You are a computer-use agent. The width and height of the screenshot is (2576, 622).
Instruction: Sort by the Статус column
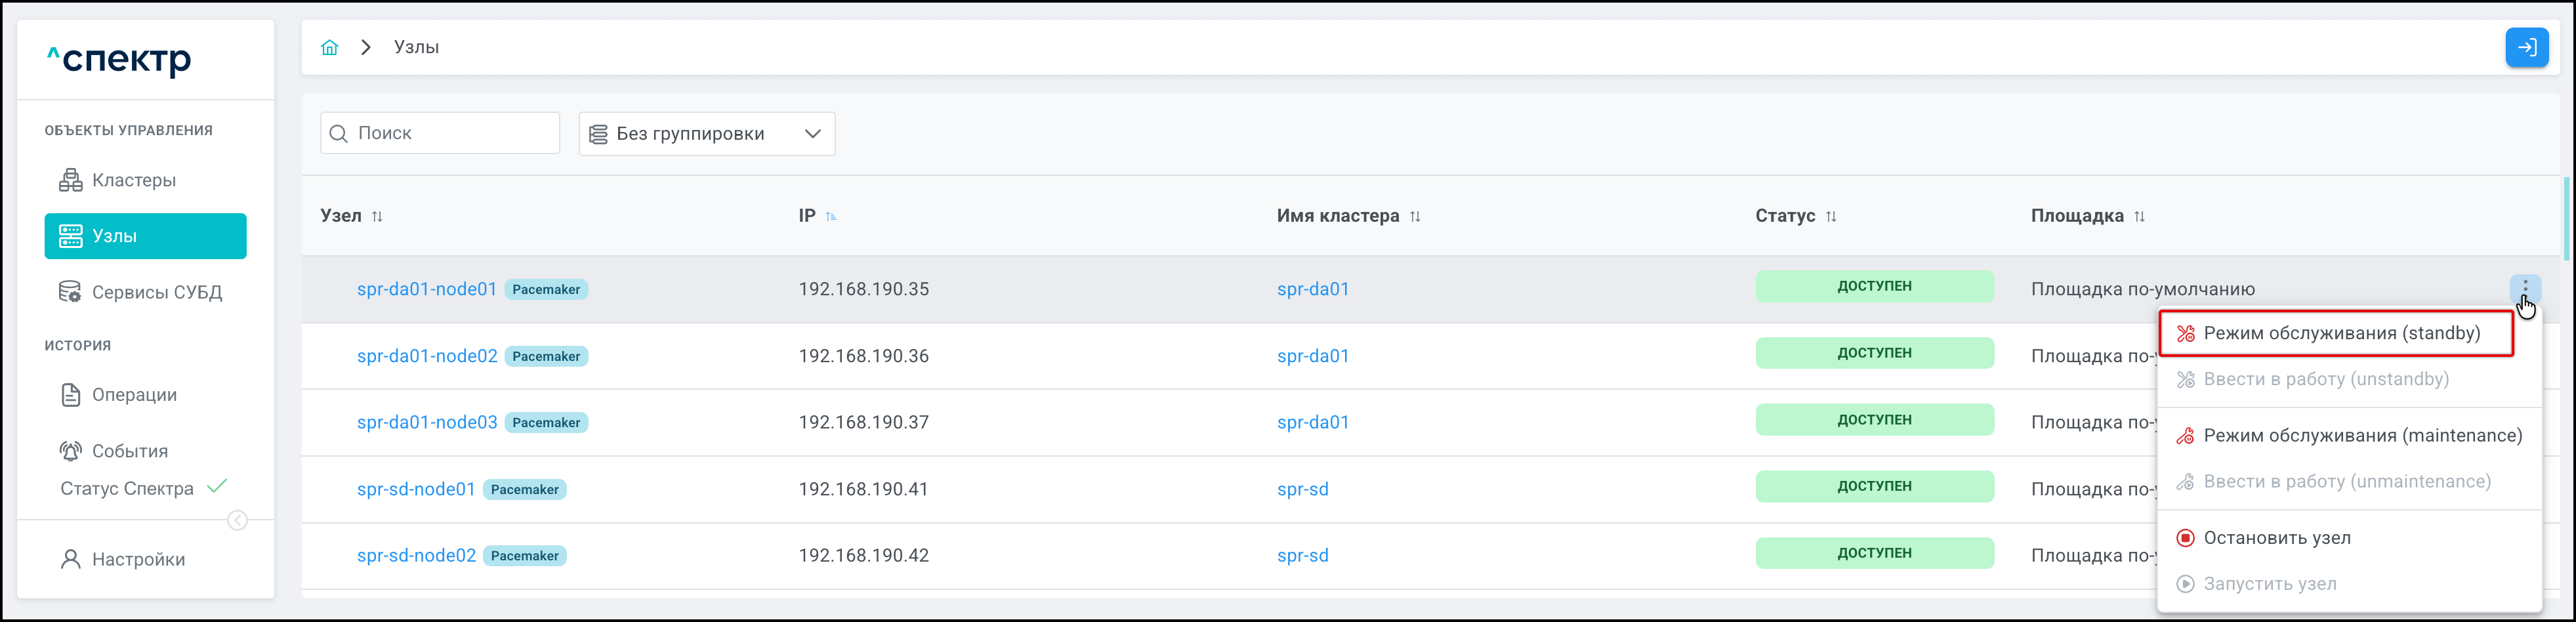tap(1831, 217)
